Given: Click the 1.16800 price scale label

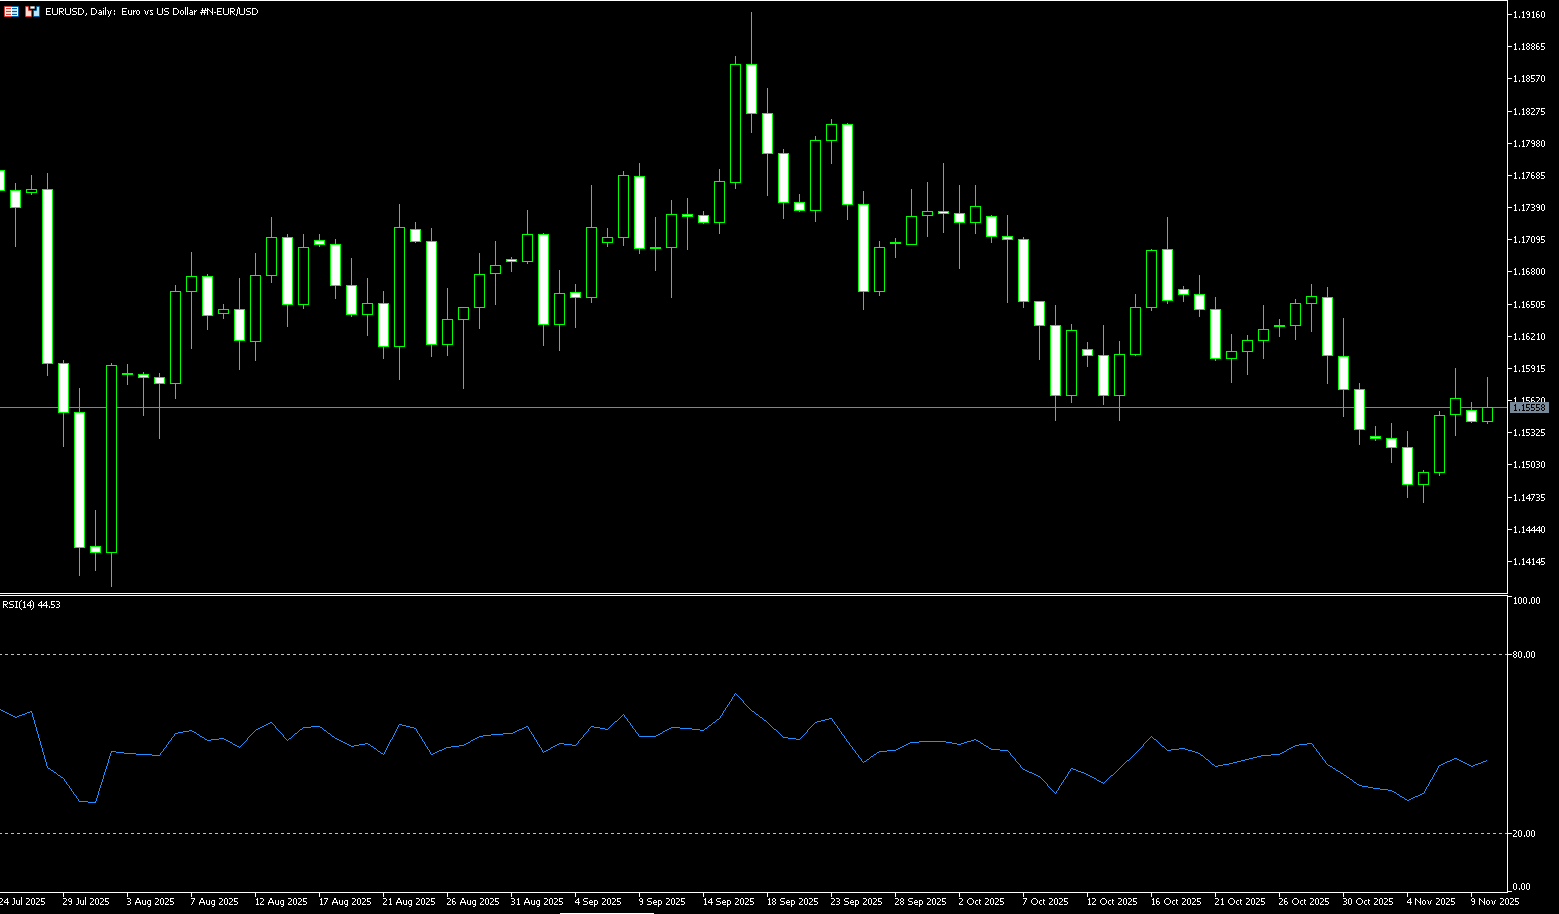Looking at the screenshot, I should 1528,272.
